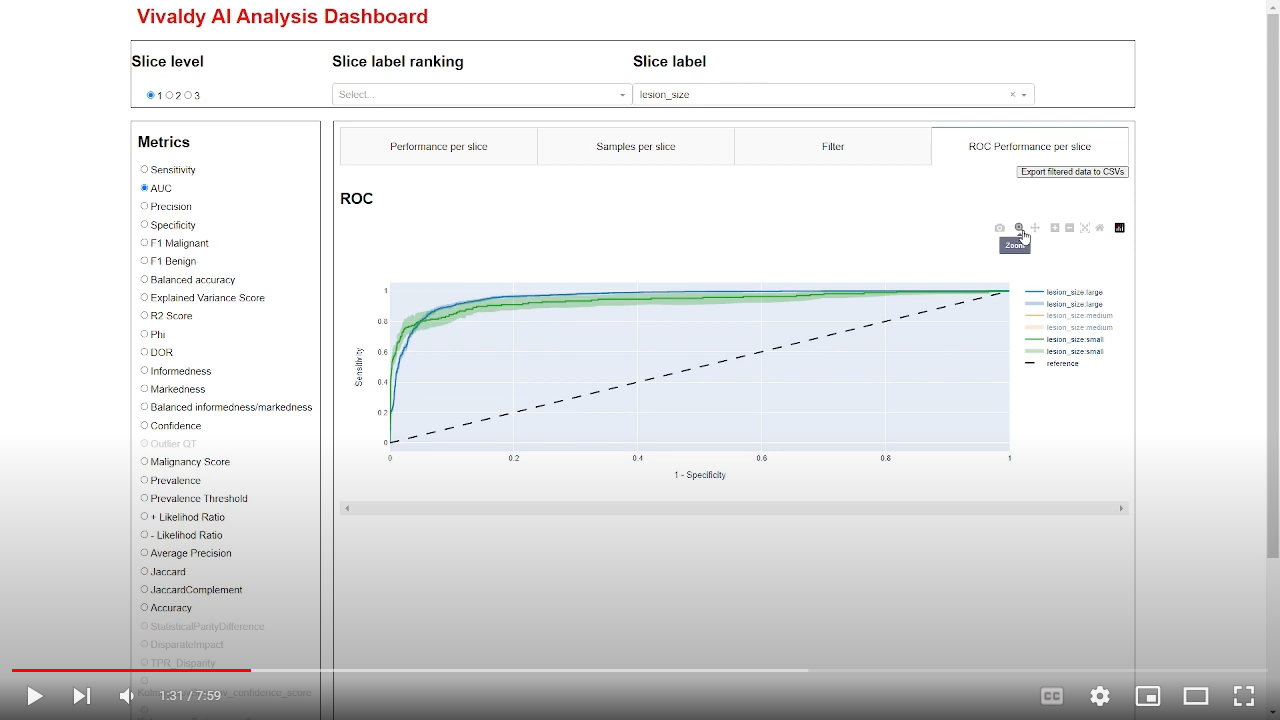Open the Samples per slice tab
The width and height of the screenshot is (1280, 720).
coord(636,146)
